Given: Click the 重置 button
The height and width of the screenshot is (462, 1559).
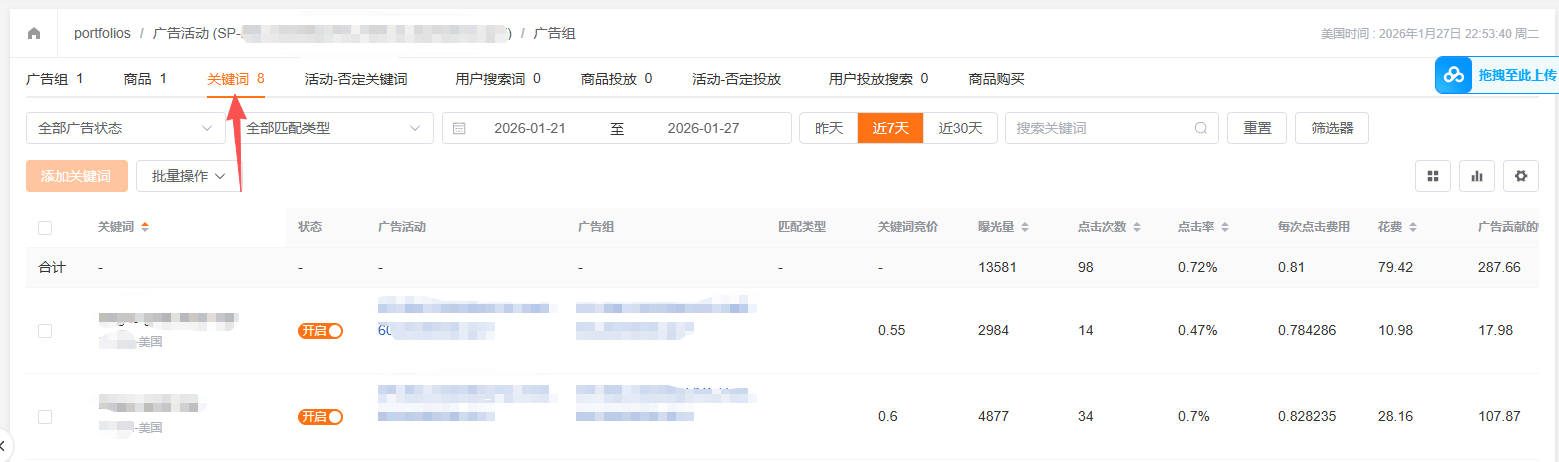Looking at the screenshot, I should click(1257, 129).
